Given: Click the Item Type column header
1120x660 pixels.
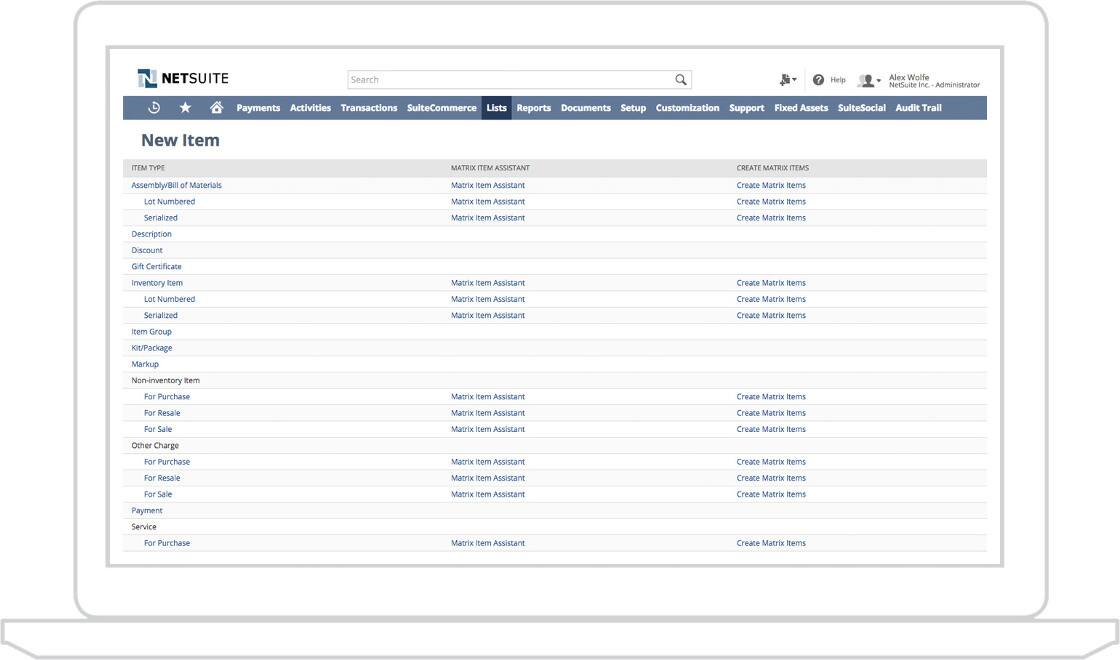Looking at the screenshot, I should click(148, 168).
